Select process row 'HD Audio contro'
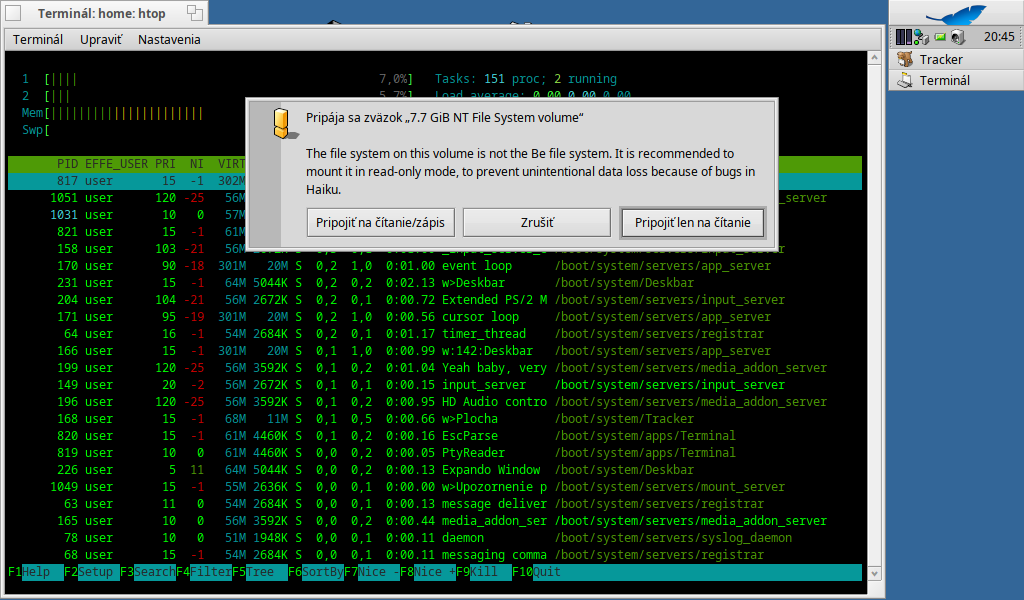The height and width of the screenshot is (600, 1024). (435, 402)
